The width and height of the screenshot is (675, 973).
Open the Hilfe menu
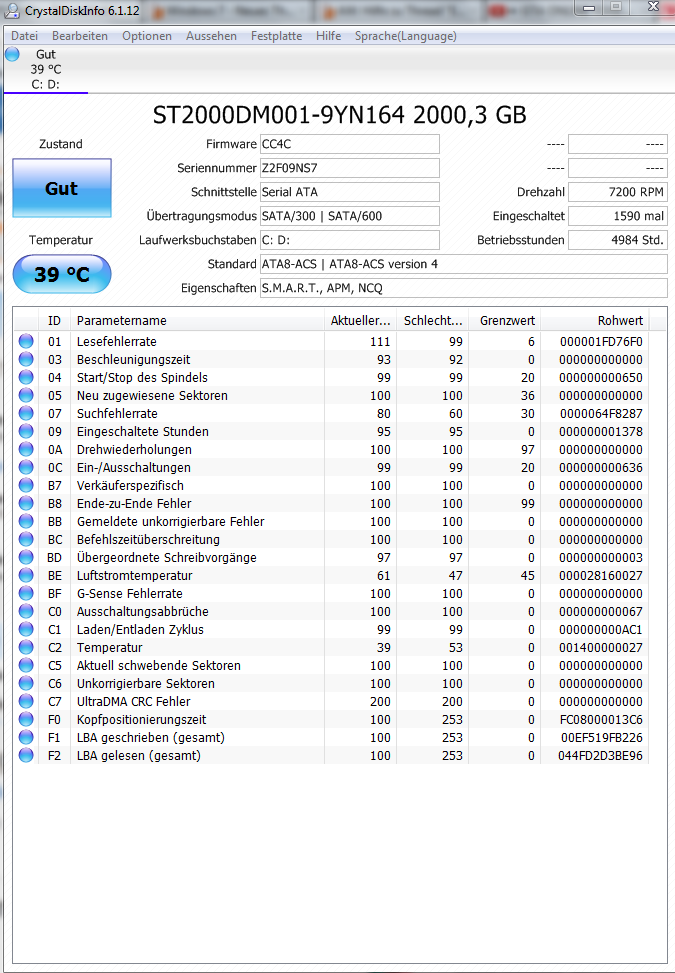[x=329, y=36]
